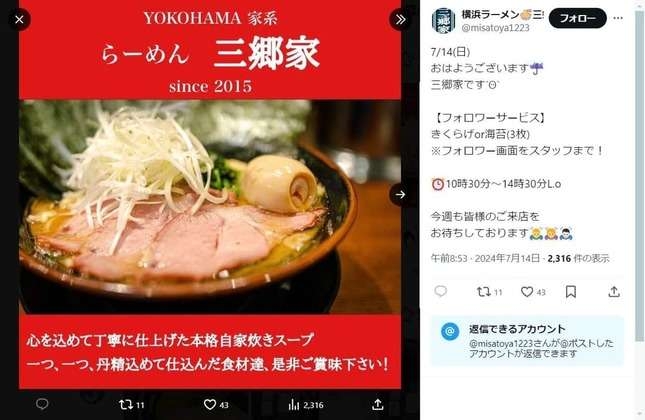
Task: Click the reply bubble in the side panel
Action: [441, 291]
